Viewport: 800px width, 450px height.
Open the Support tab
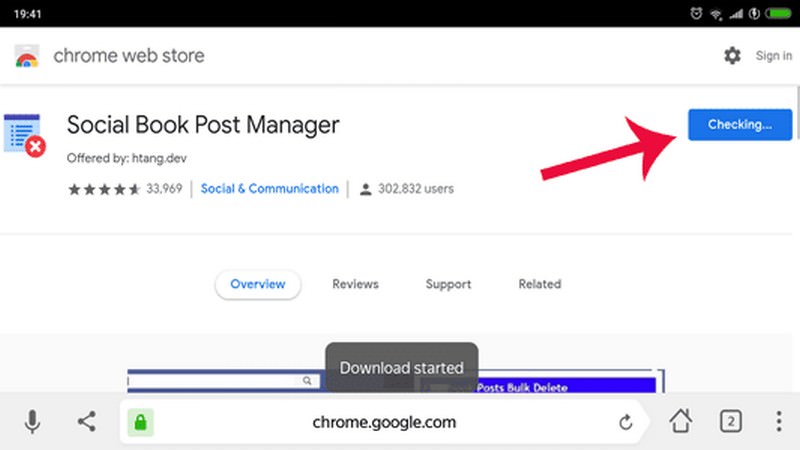click(x=448, y=284)
